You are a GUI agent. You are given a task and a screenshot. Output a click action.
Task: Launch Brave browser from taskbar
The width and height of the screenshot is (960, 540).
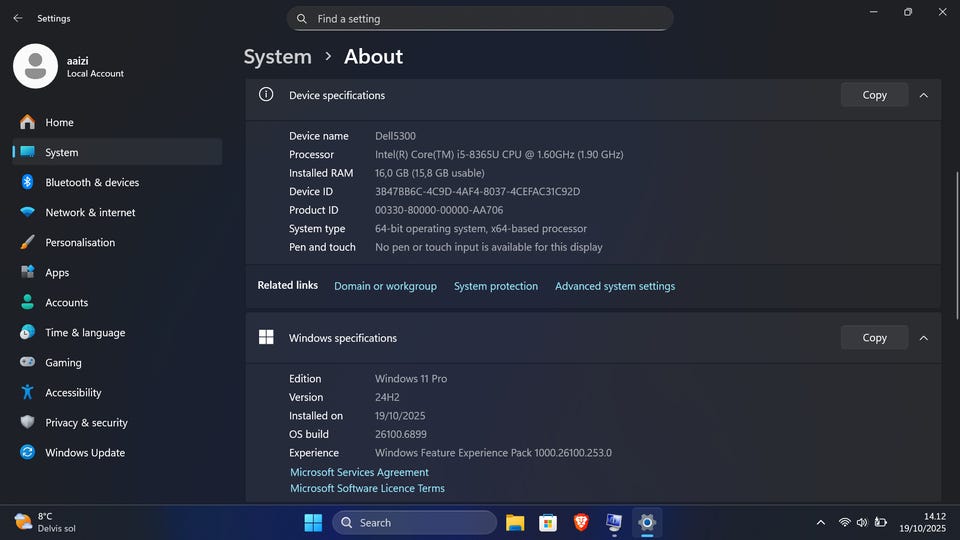tap(581, 522)
